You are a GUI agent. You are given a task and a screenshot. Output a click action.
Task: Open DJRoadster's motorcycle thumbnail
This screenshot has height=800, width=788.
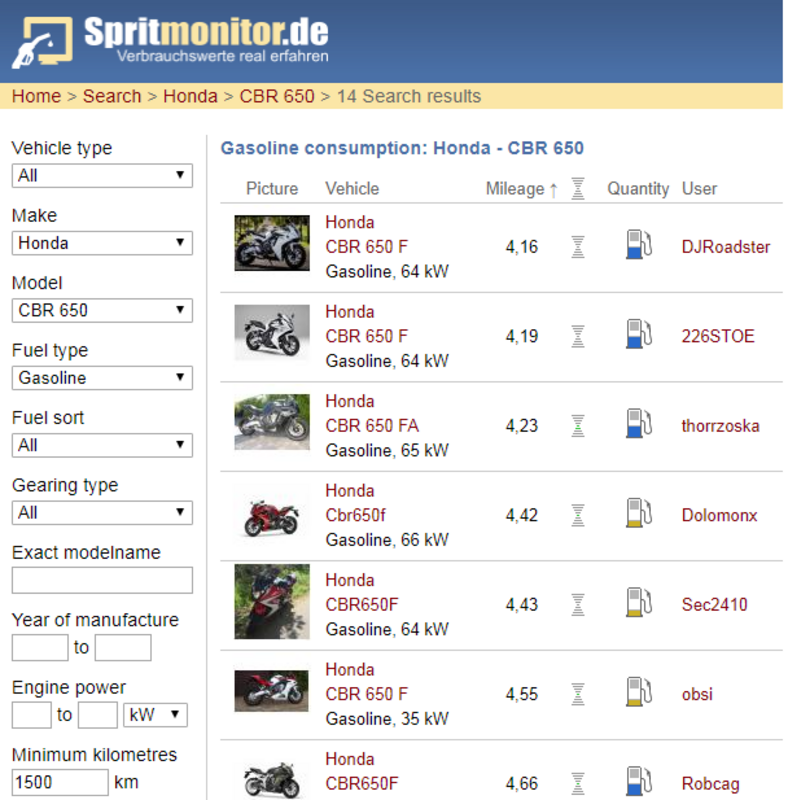tap(272, 243)
